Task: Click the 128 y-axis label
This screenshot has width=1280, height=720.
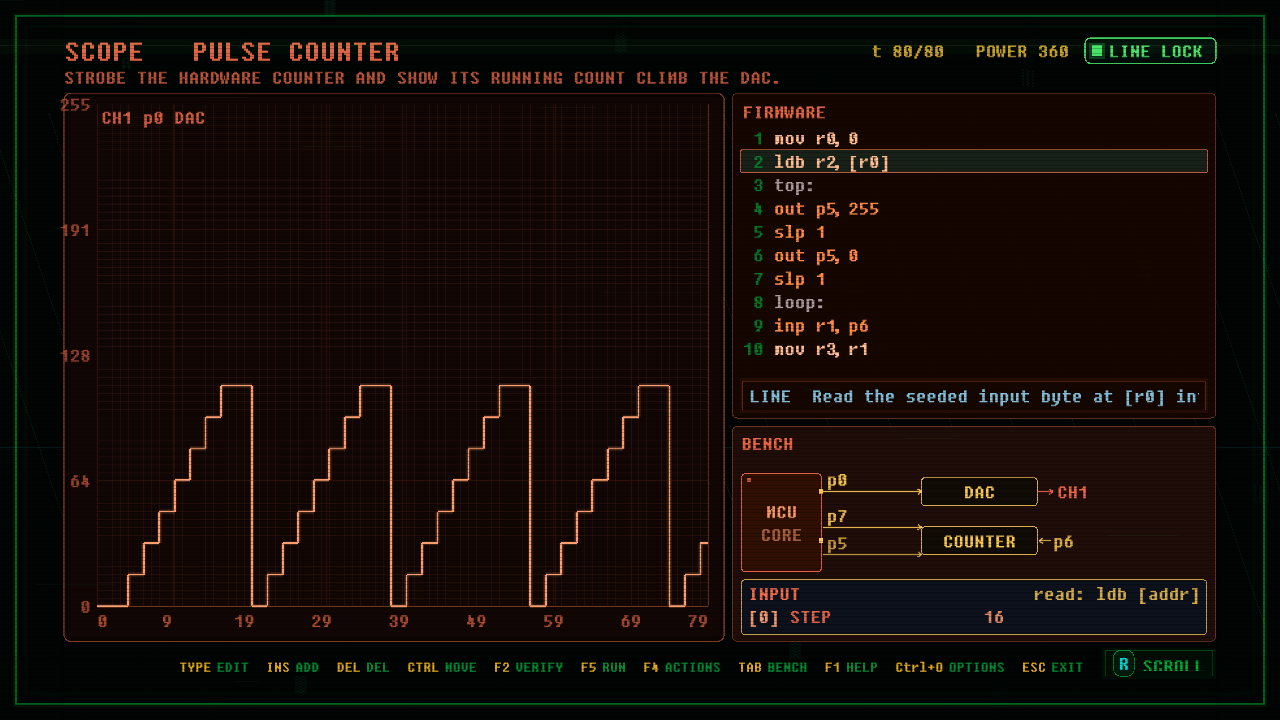Action: 76,356
